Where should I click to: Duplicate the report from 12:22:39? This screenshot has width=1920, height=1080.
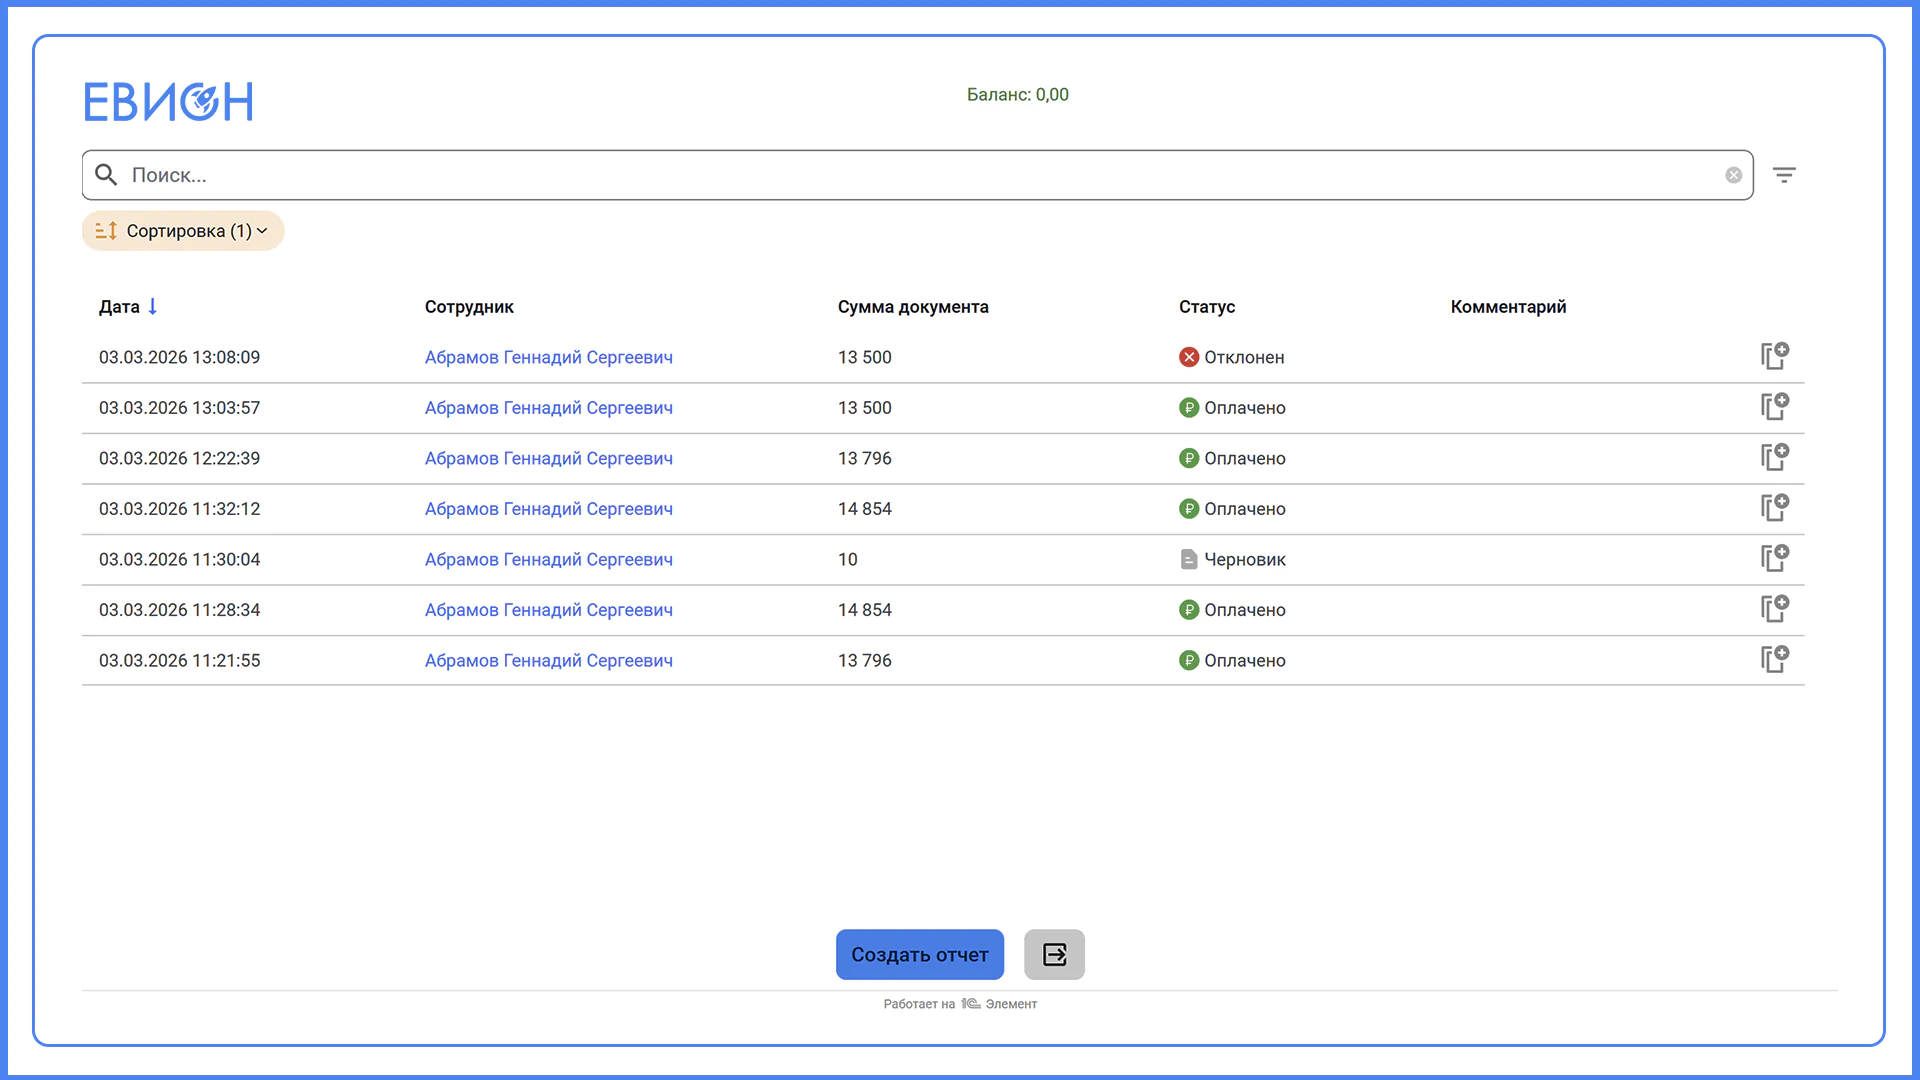click(1775, 457)
